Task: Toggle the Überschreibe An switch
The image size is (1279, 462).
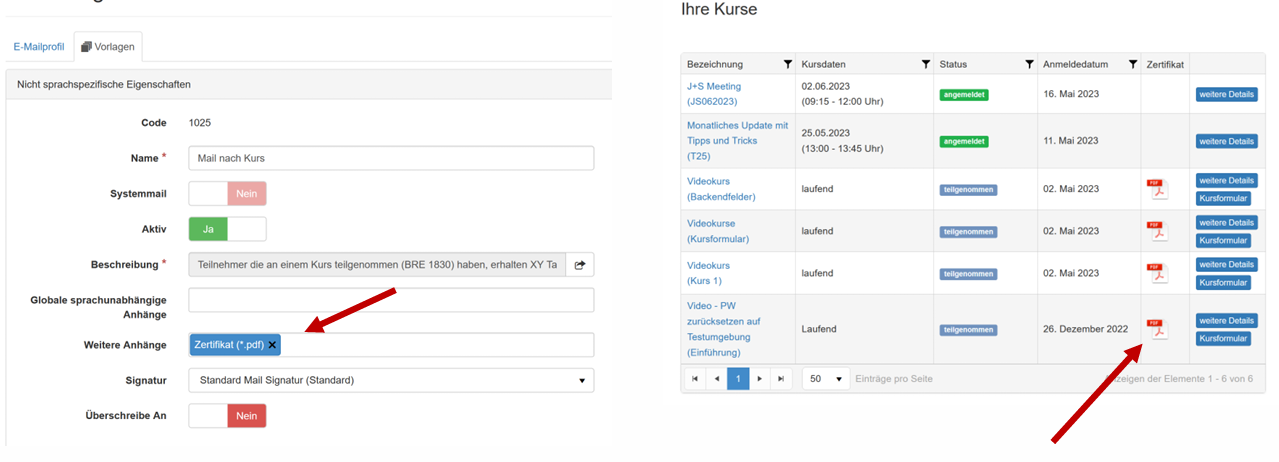Action: [227, 416]
